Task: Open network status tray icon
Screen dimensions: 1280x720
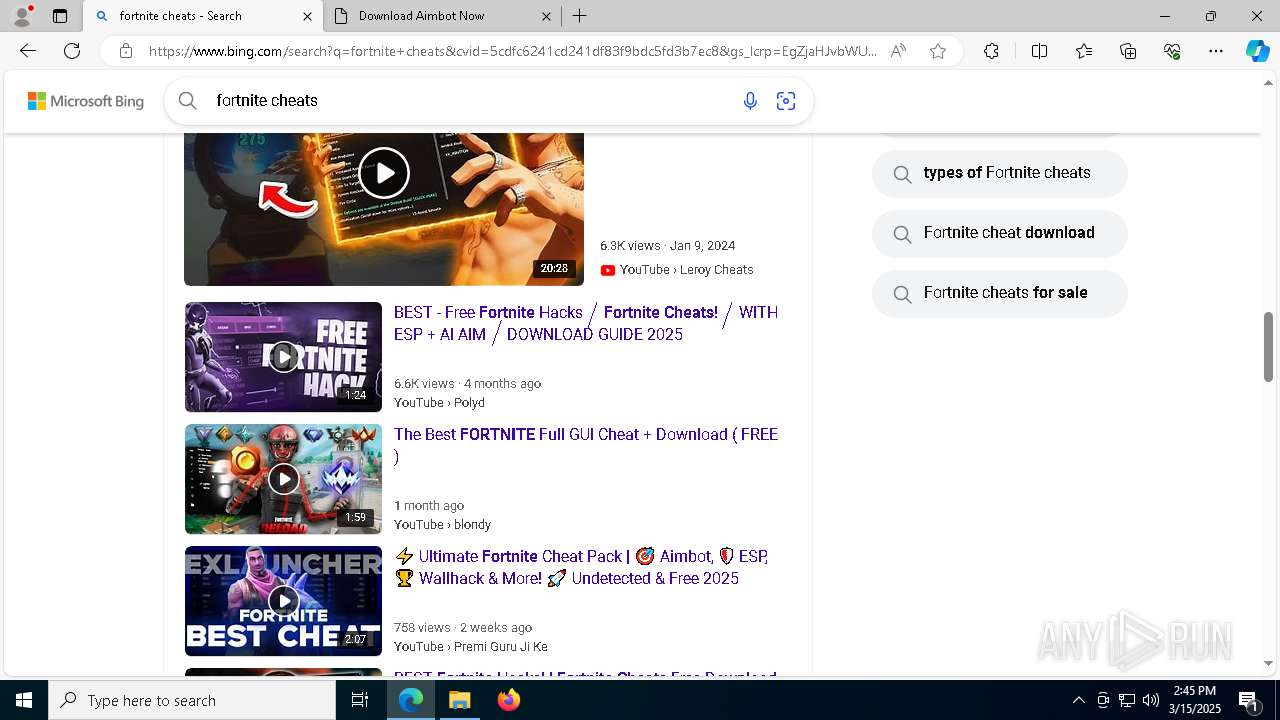Action: click(1127, 700)
